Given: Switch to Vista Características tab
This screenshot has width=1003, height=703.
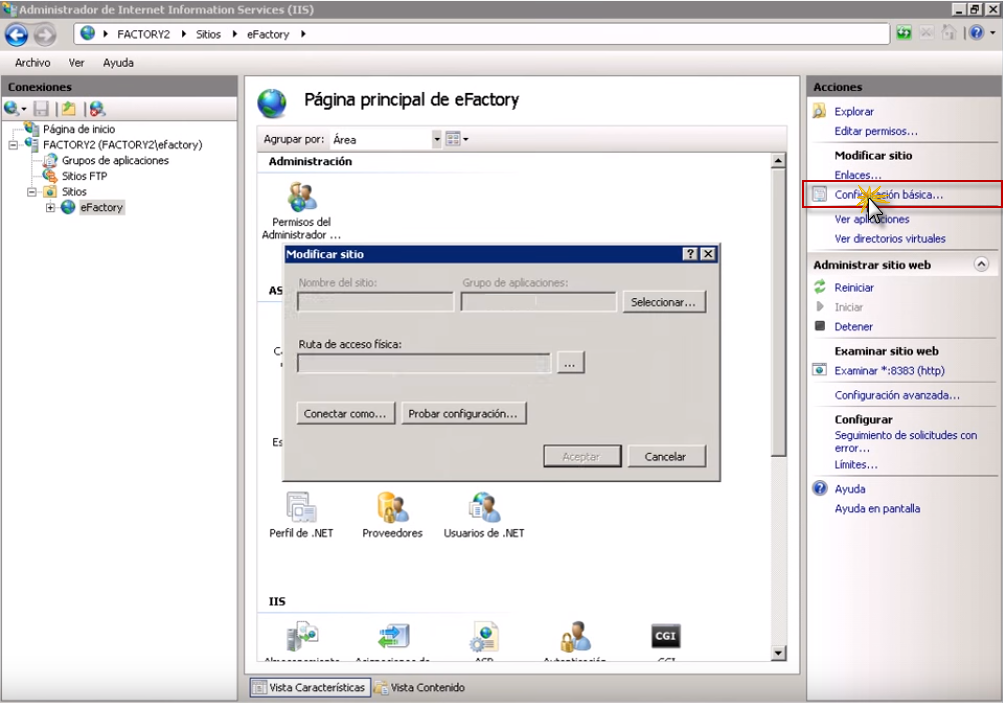Looking at the screenshot, I should (x=310, y=688).
